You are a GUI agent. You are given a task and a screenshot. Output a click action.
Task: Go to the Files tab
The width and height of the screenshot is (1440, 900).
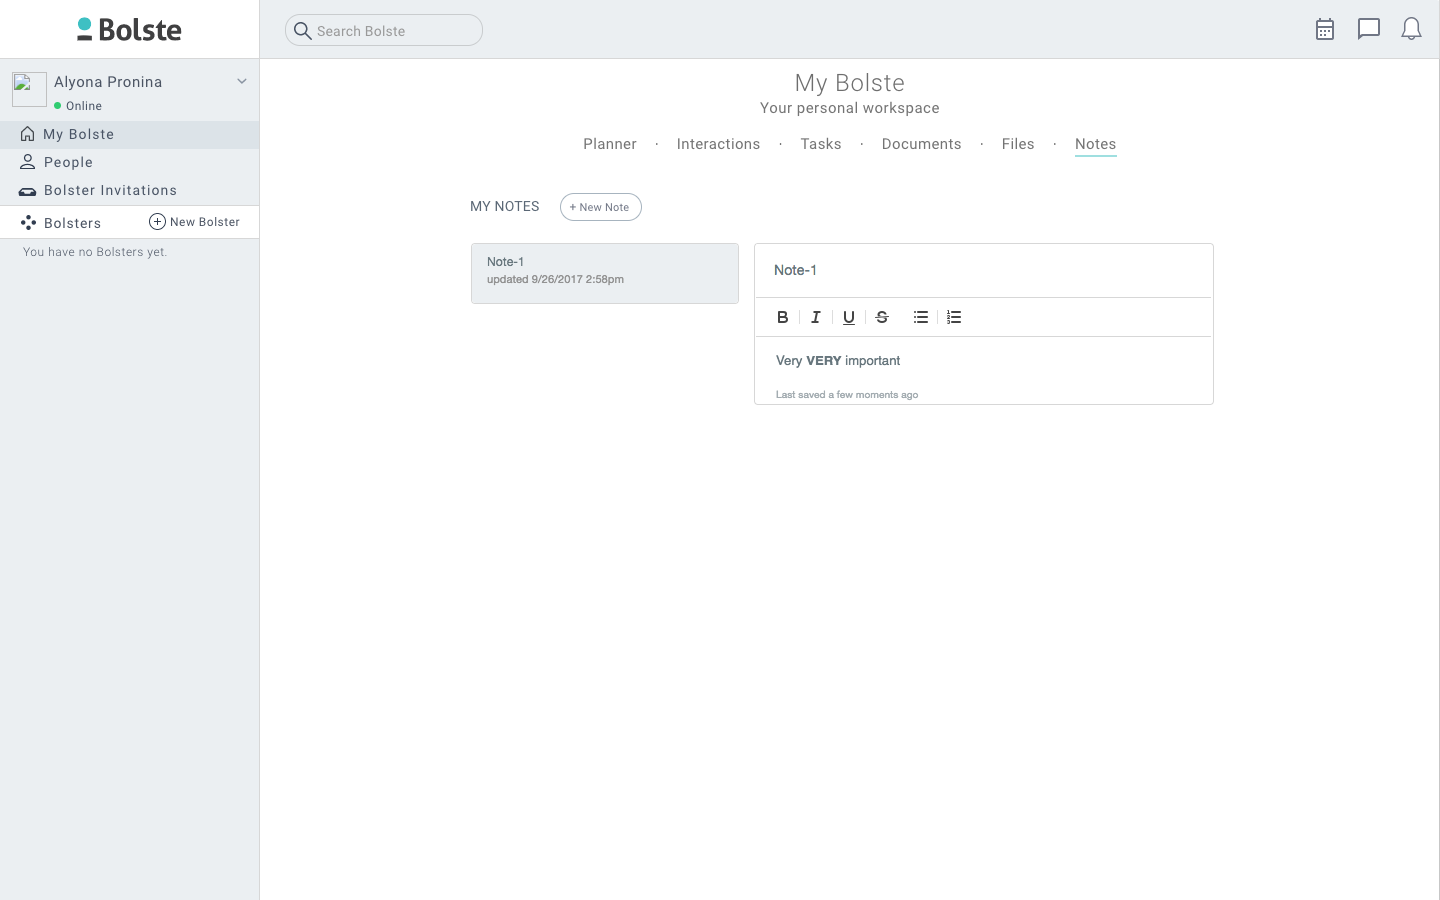1018,144
